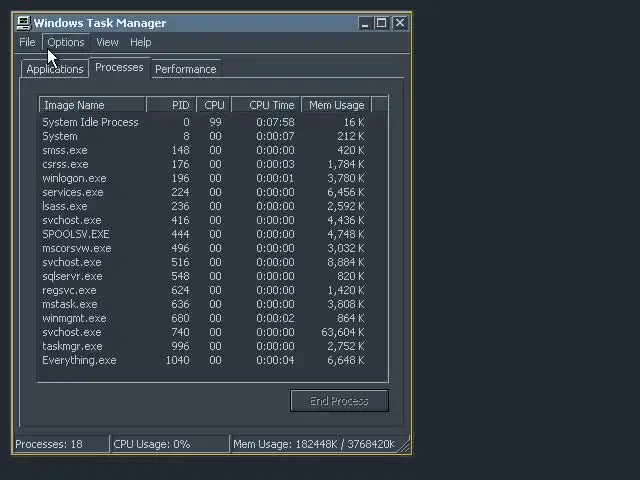Click Mem Usage status bar entry
Viewport: 640px width, 480px height.
(314, 444)
